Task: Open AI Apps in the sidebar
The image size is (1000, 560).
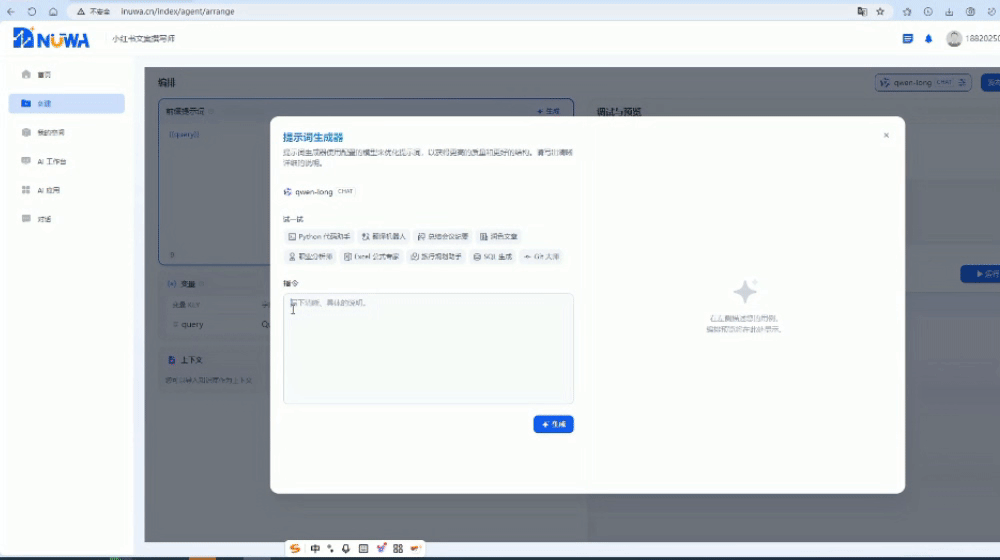Action: [66, 190]
